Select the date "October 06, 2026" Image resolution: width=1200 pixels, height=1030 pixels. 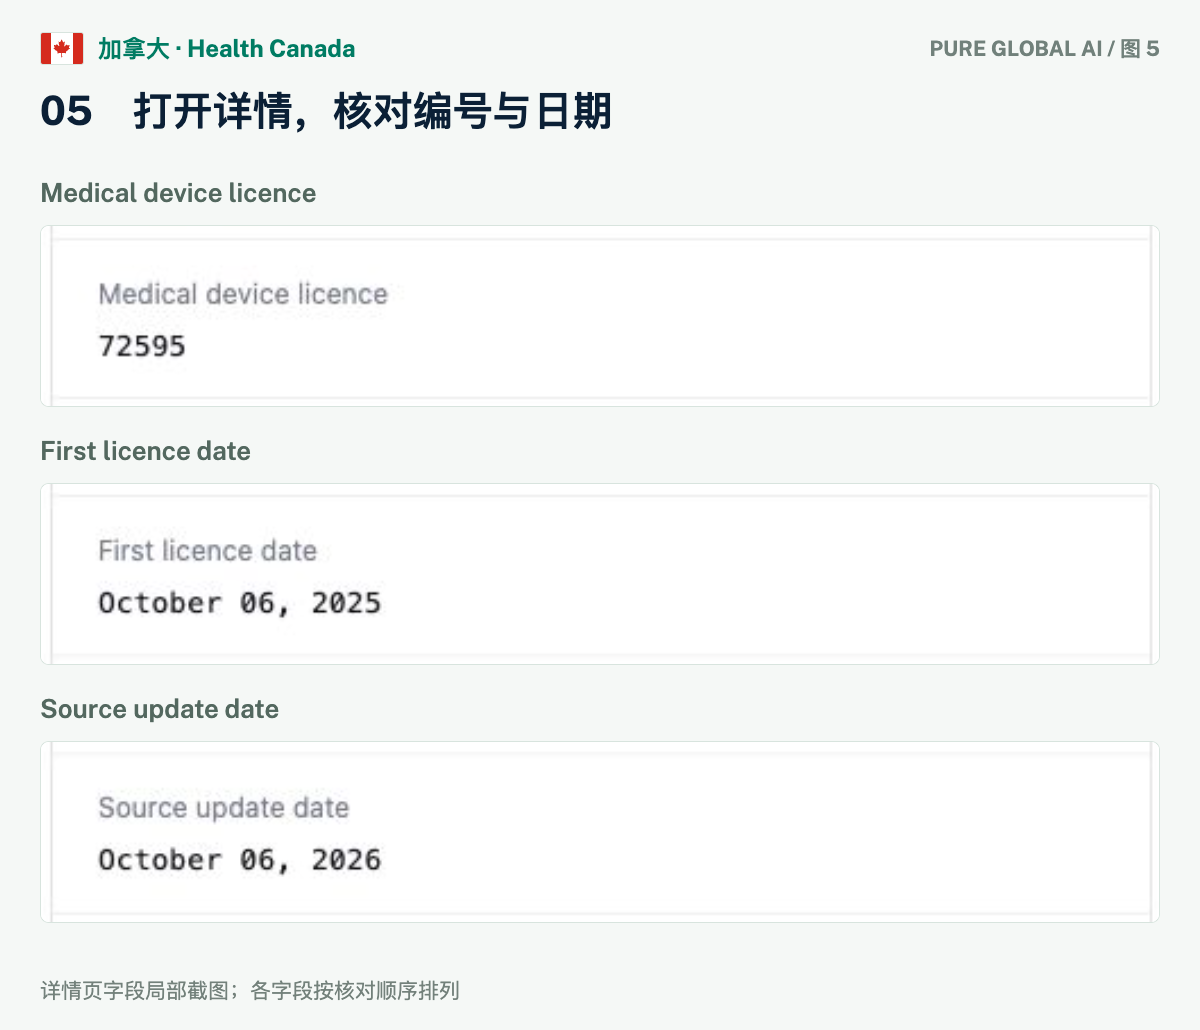click(x=240, y=860)
